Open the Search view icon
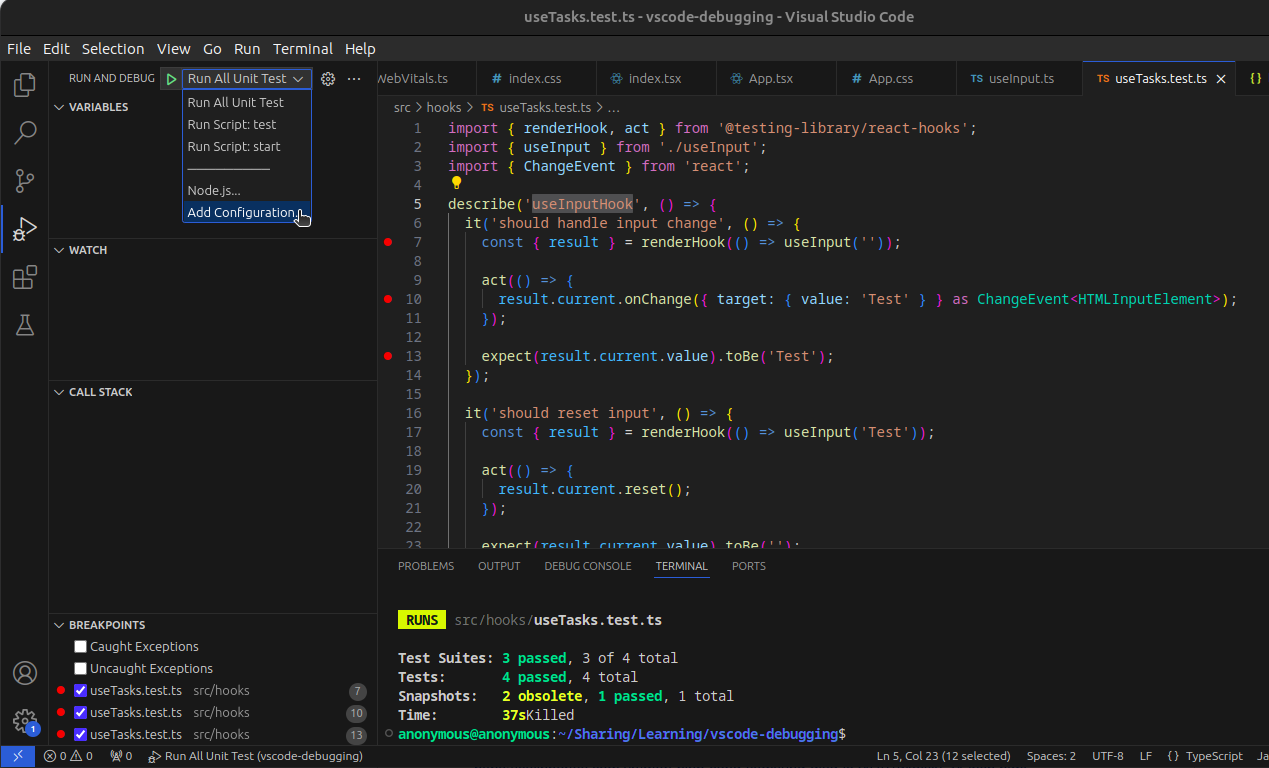Viewport: 1269px width, 768px height. click(x=25, y=132)
